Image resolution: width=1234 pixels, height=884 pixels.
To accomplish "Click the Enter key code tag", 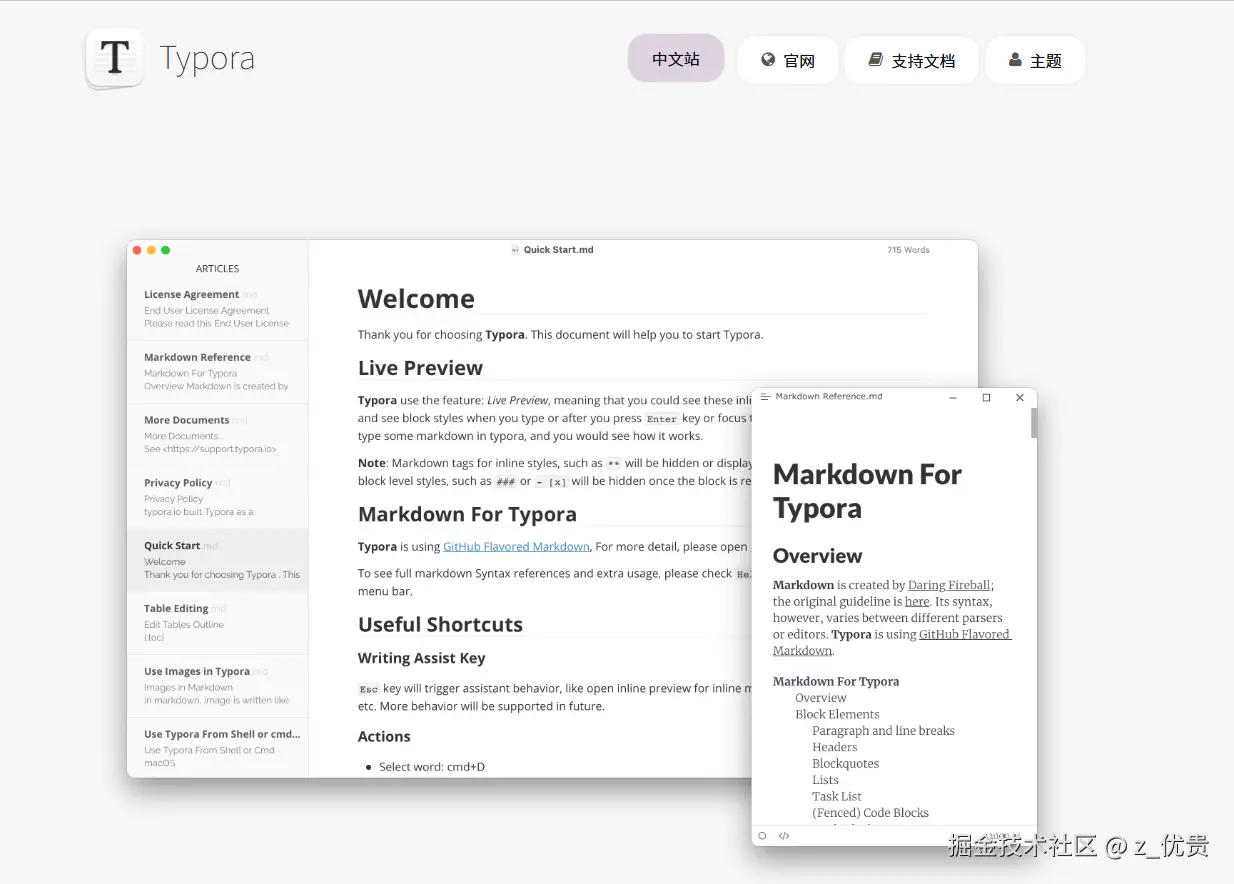I will click(x=661, y=419).
